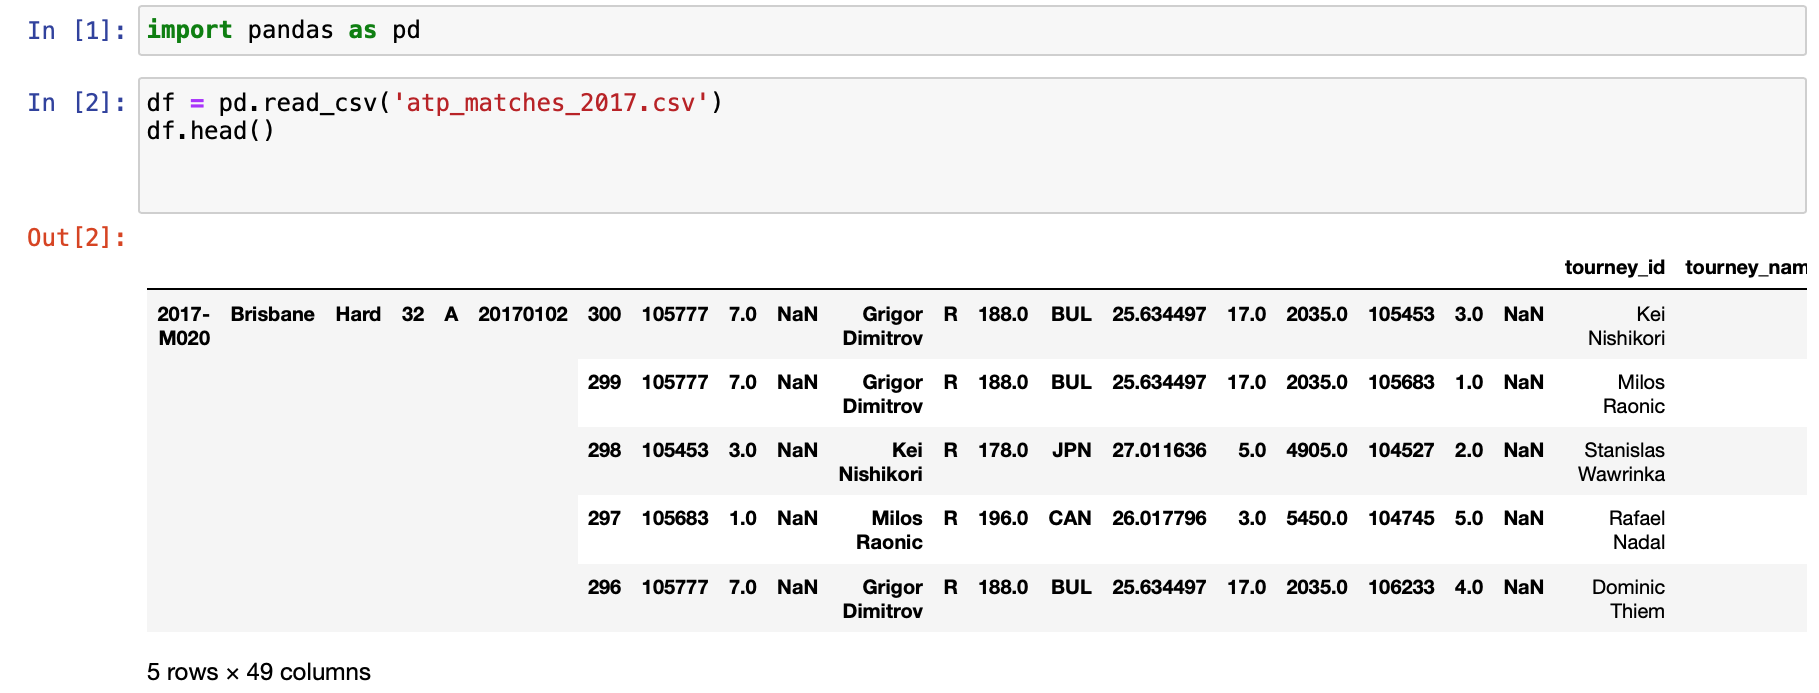
Task: Click the JPN country cell
Action: pos(1071,450)
